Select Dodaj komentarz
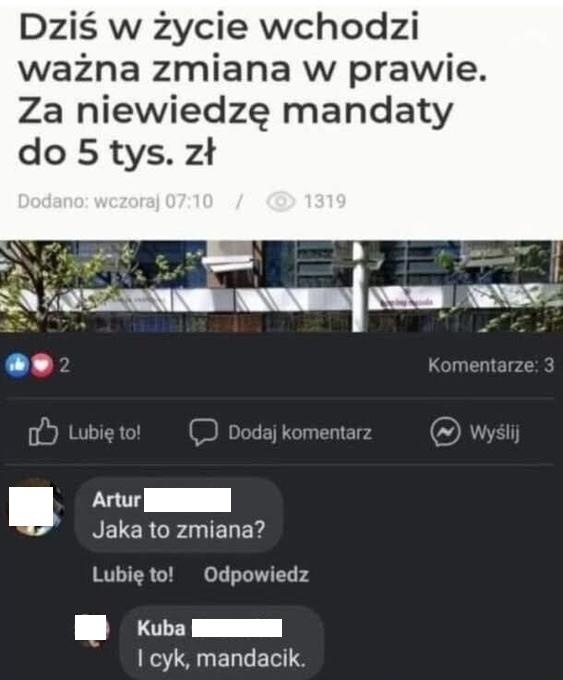This screenshot has height=680, width=563. 281,432
